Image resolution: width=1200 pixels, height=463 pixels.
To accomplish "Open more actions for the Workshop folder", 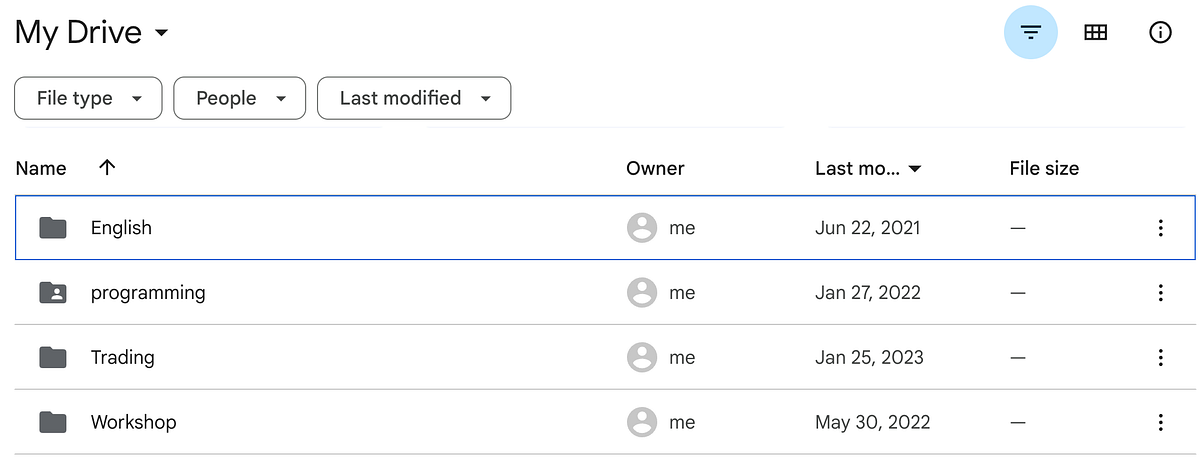I will click(1160, 422).
